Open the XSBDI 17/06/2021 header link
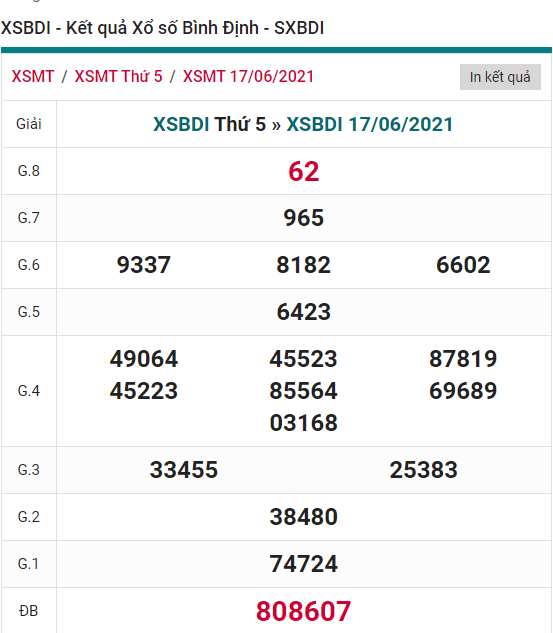This screenshot has height=633, width=553. click(370, 124)
